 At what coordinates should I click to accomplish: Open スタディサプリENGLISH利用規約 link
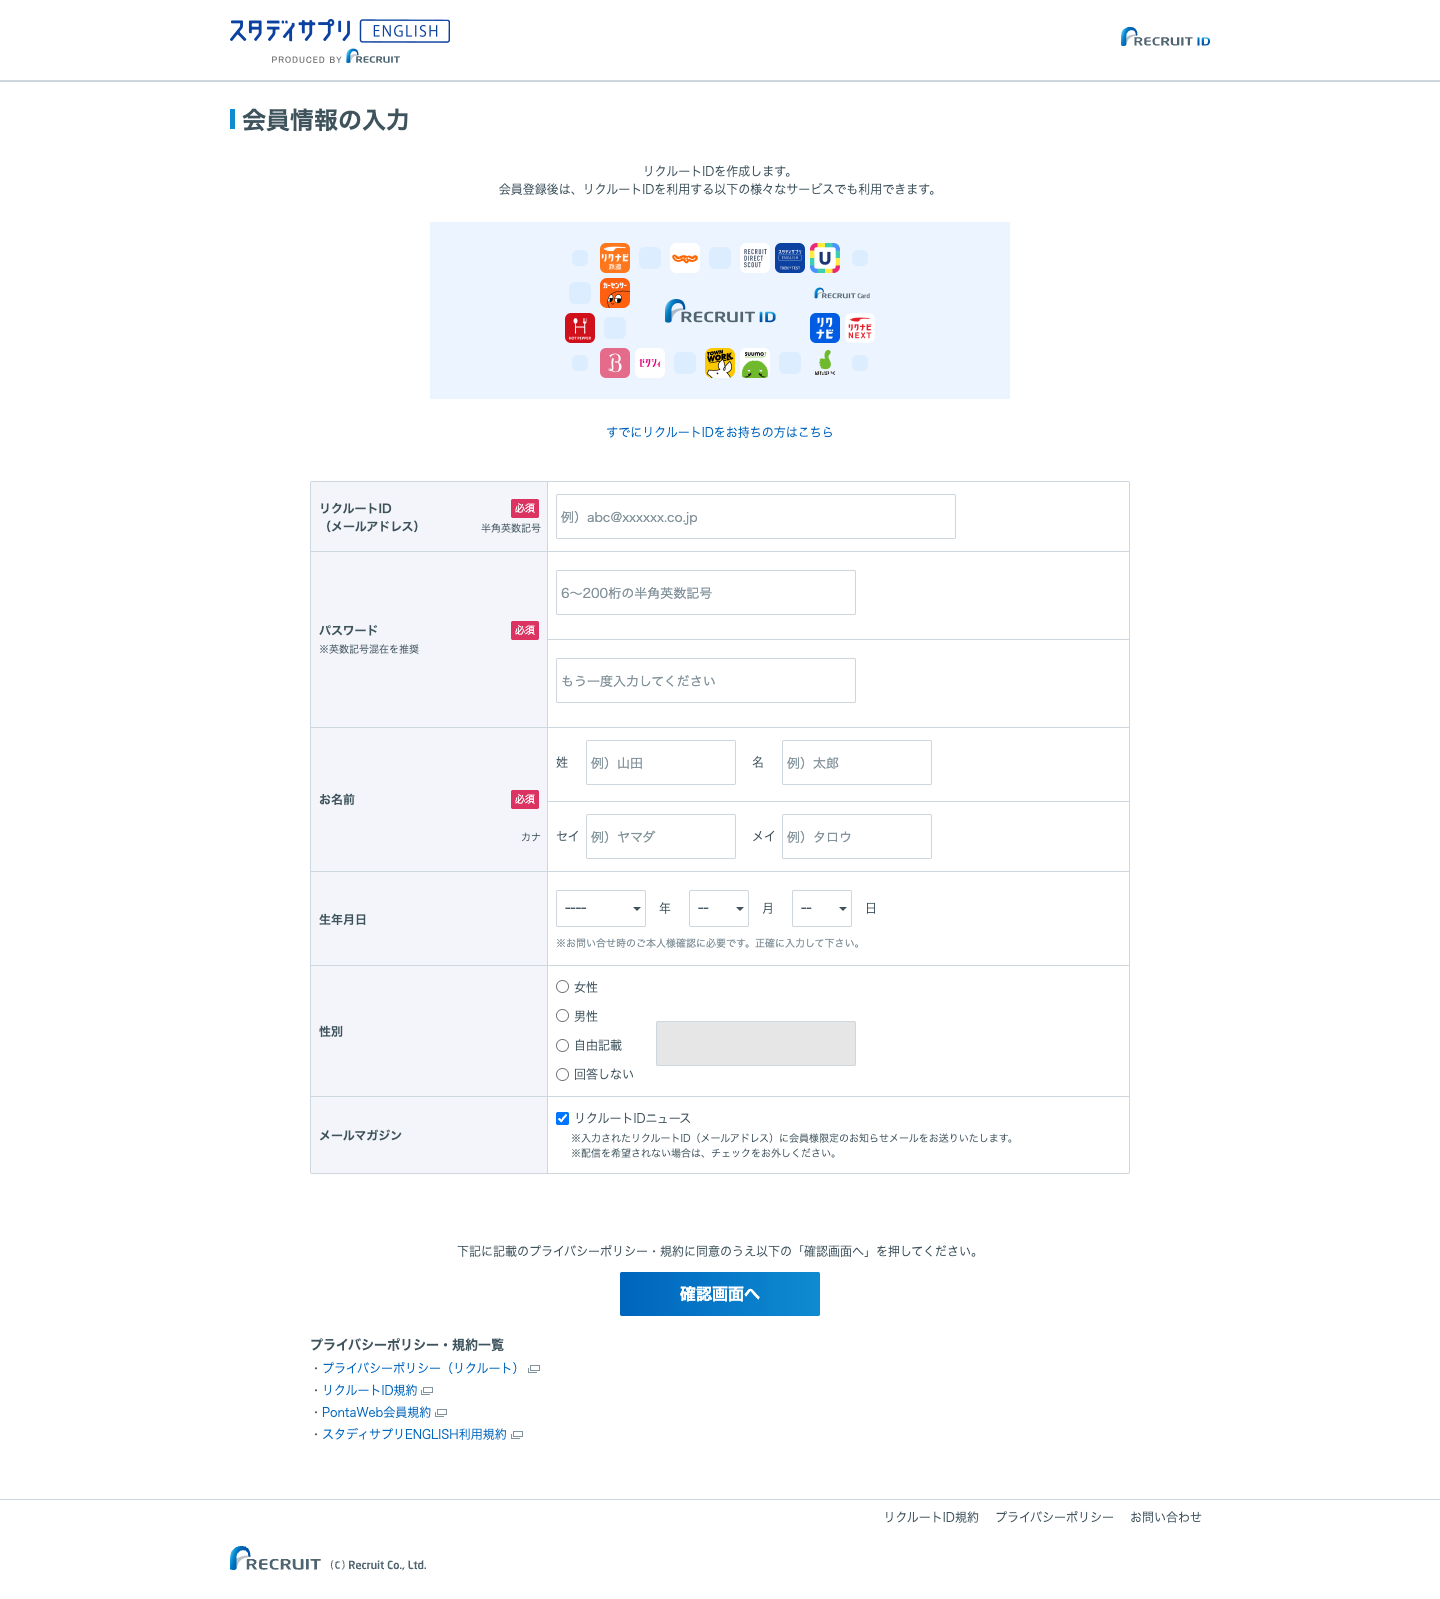415,1434
